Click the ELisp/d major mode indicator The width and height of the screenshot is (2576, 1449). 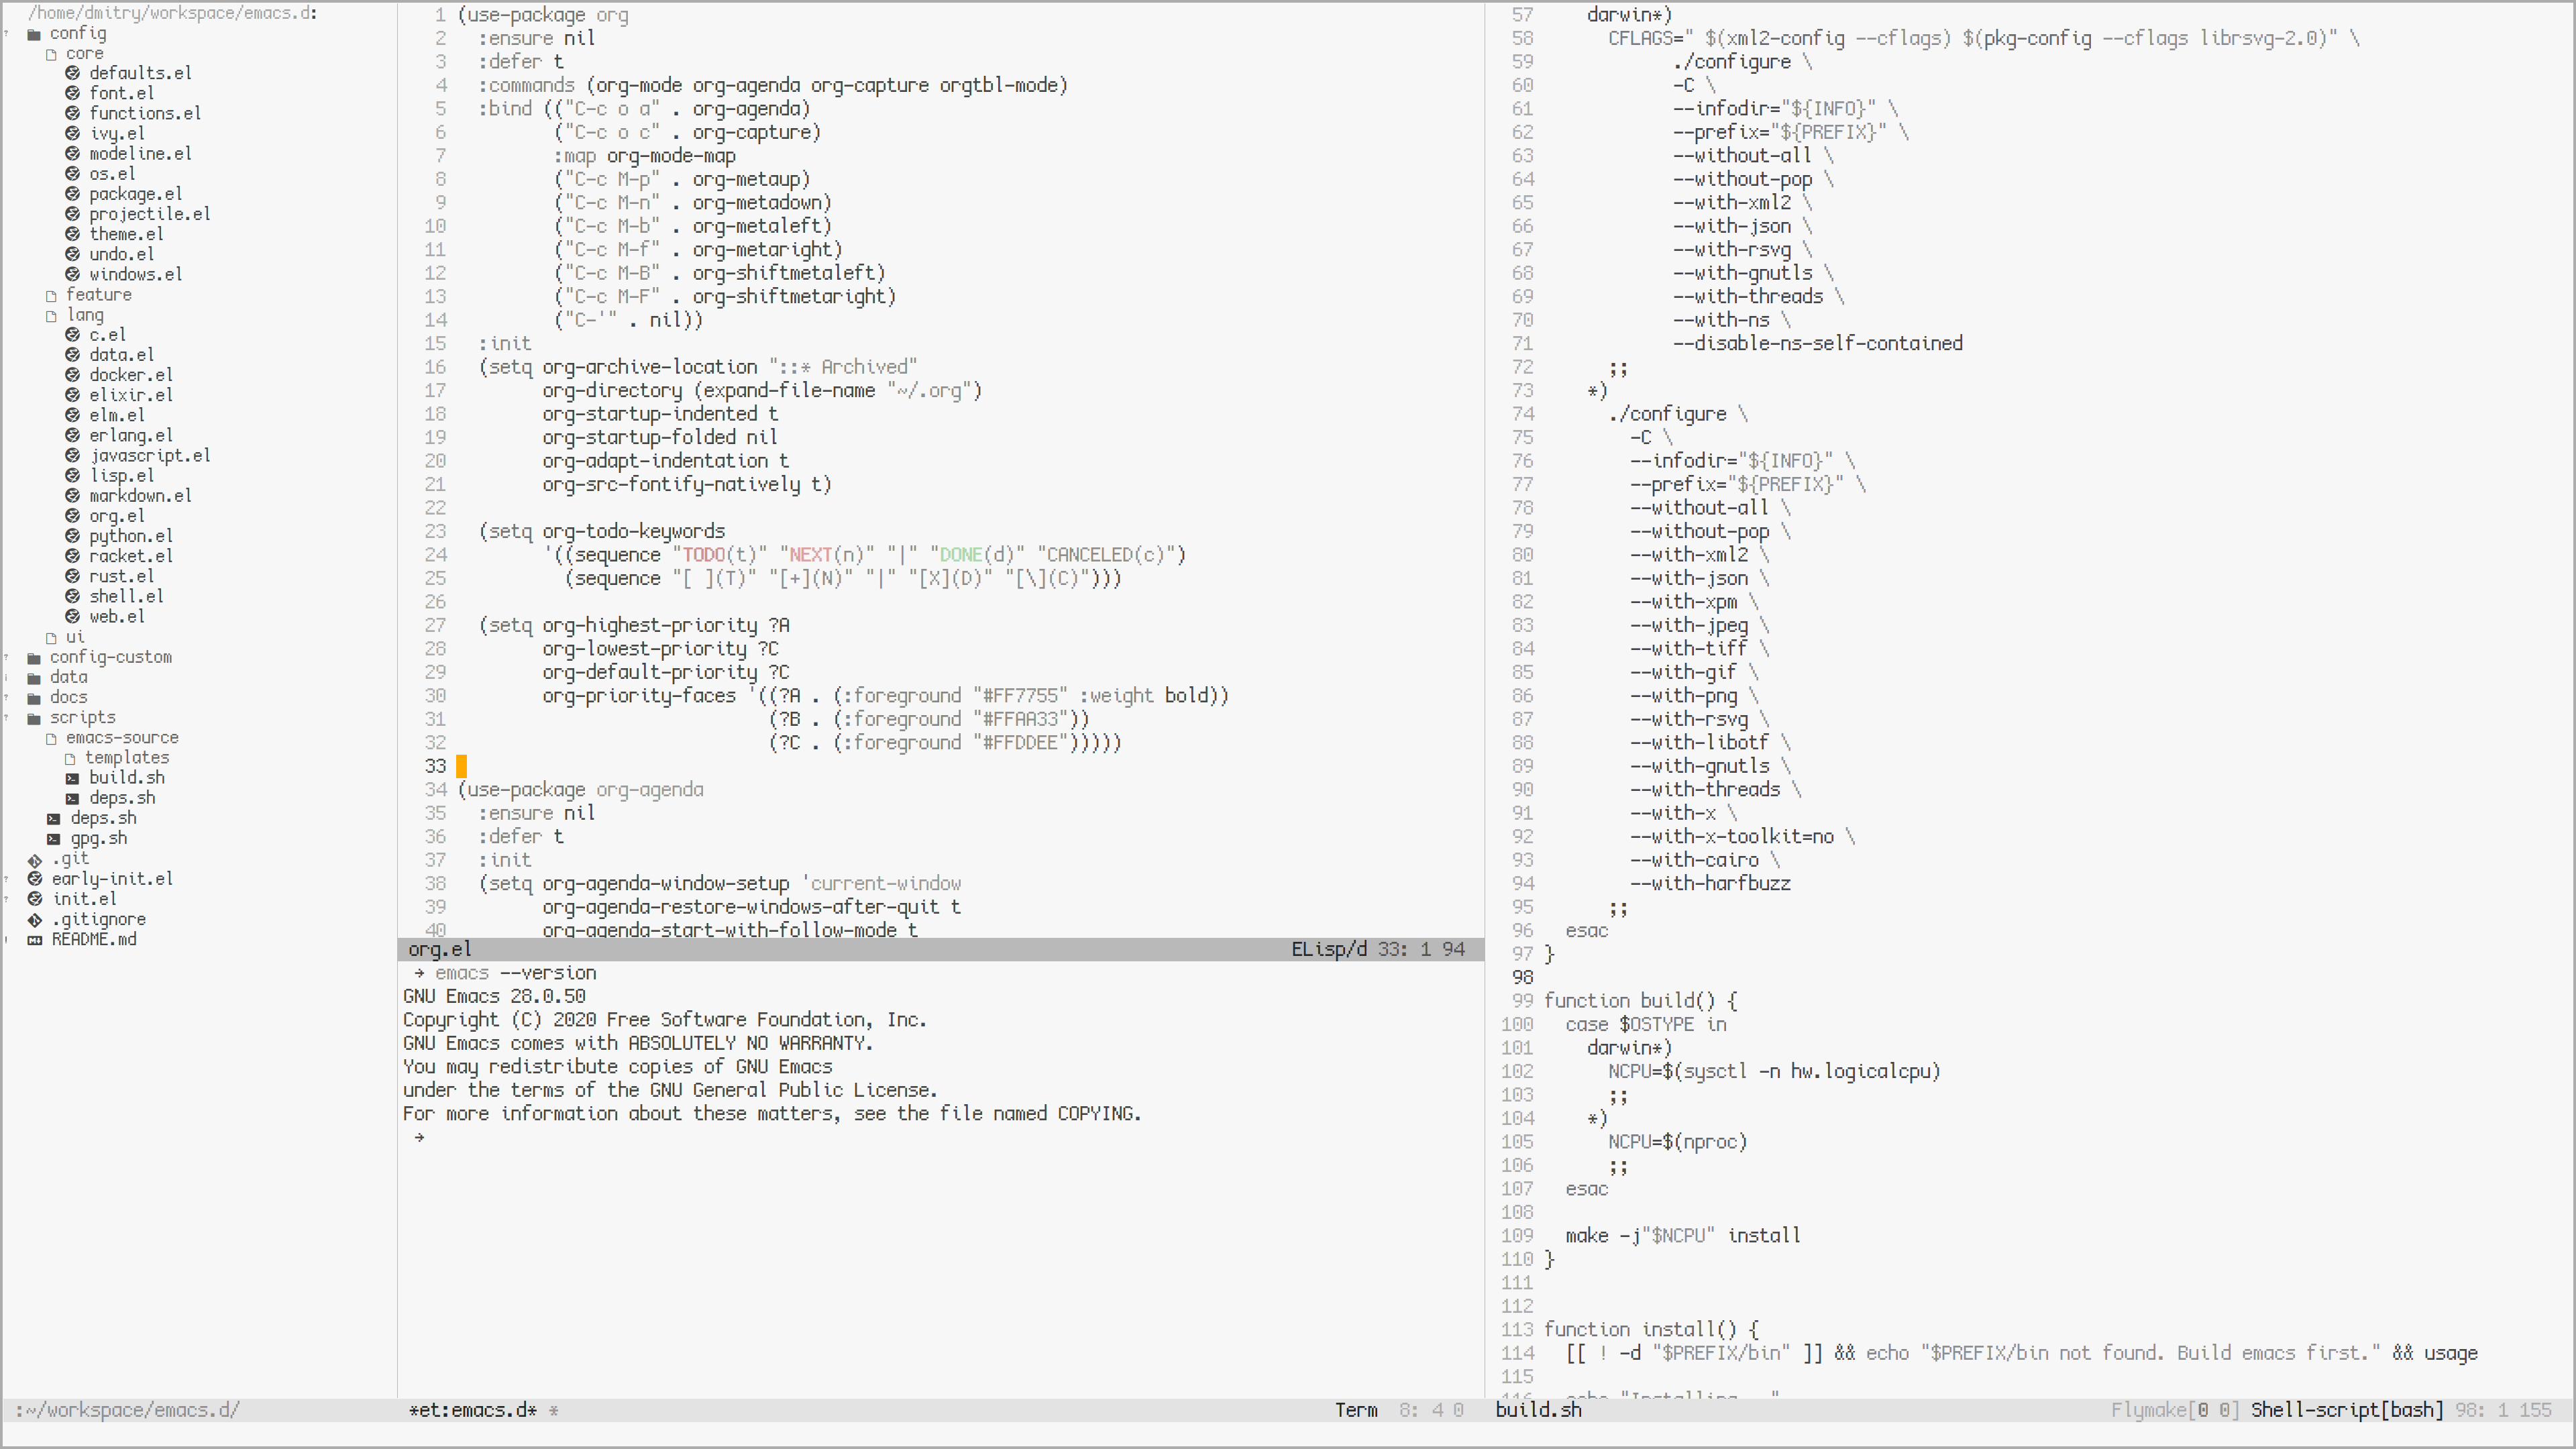[1328, 950]
